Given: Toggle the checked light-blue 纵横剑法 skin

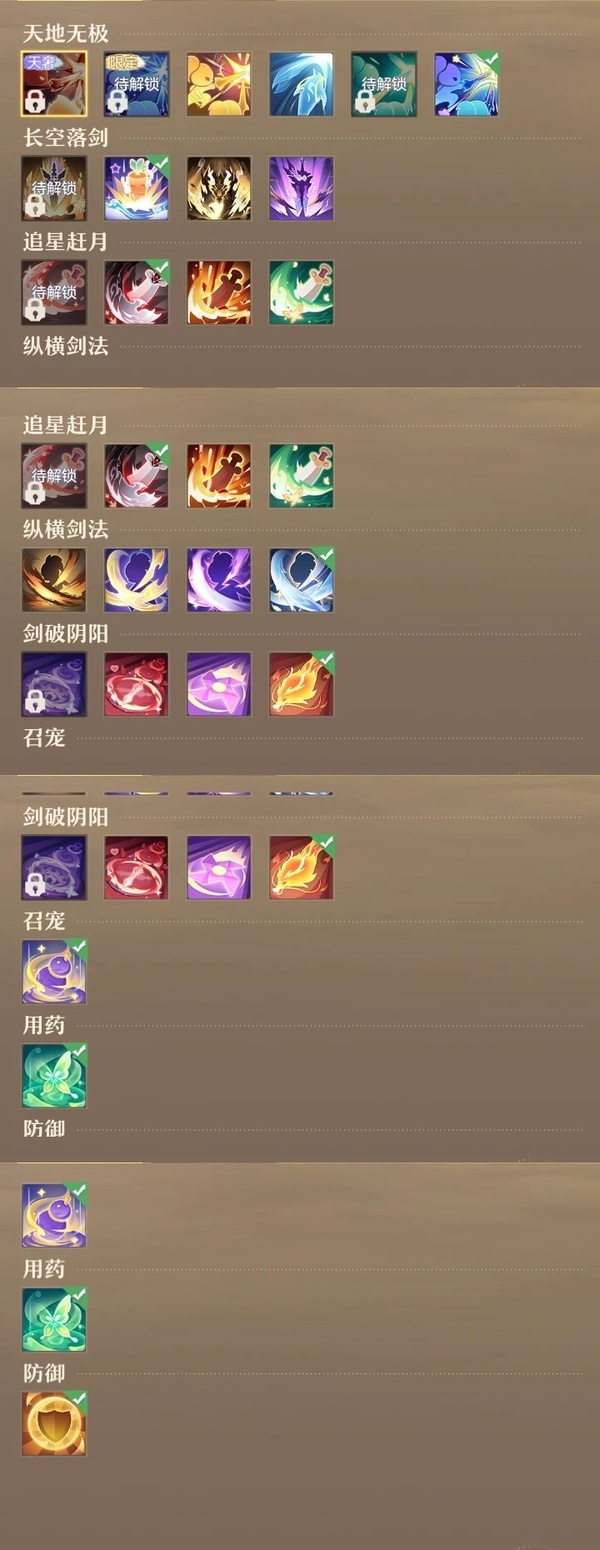Looking at the screenshot, I should pyautogui.click(x=301, y=580).
